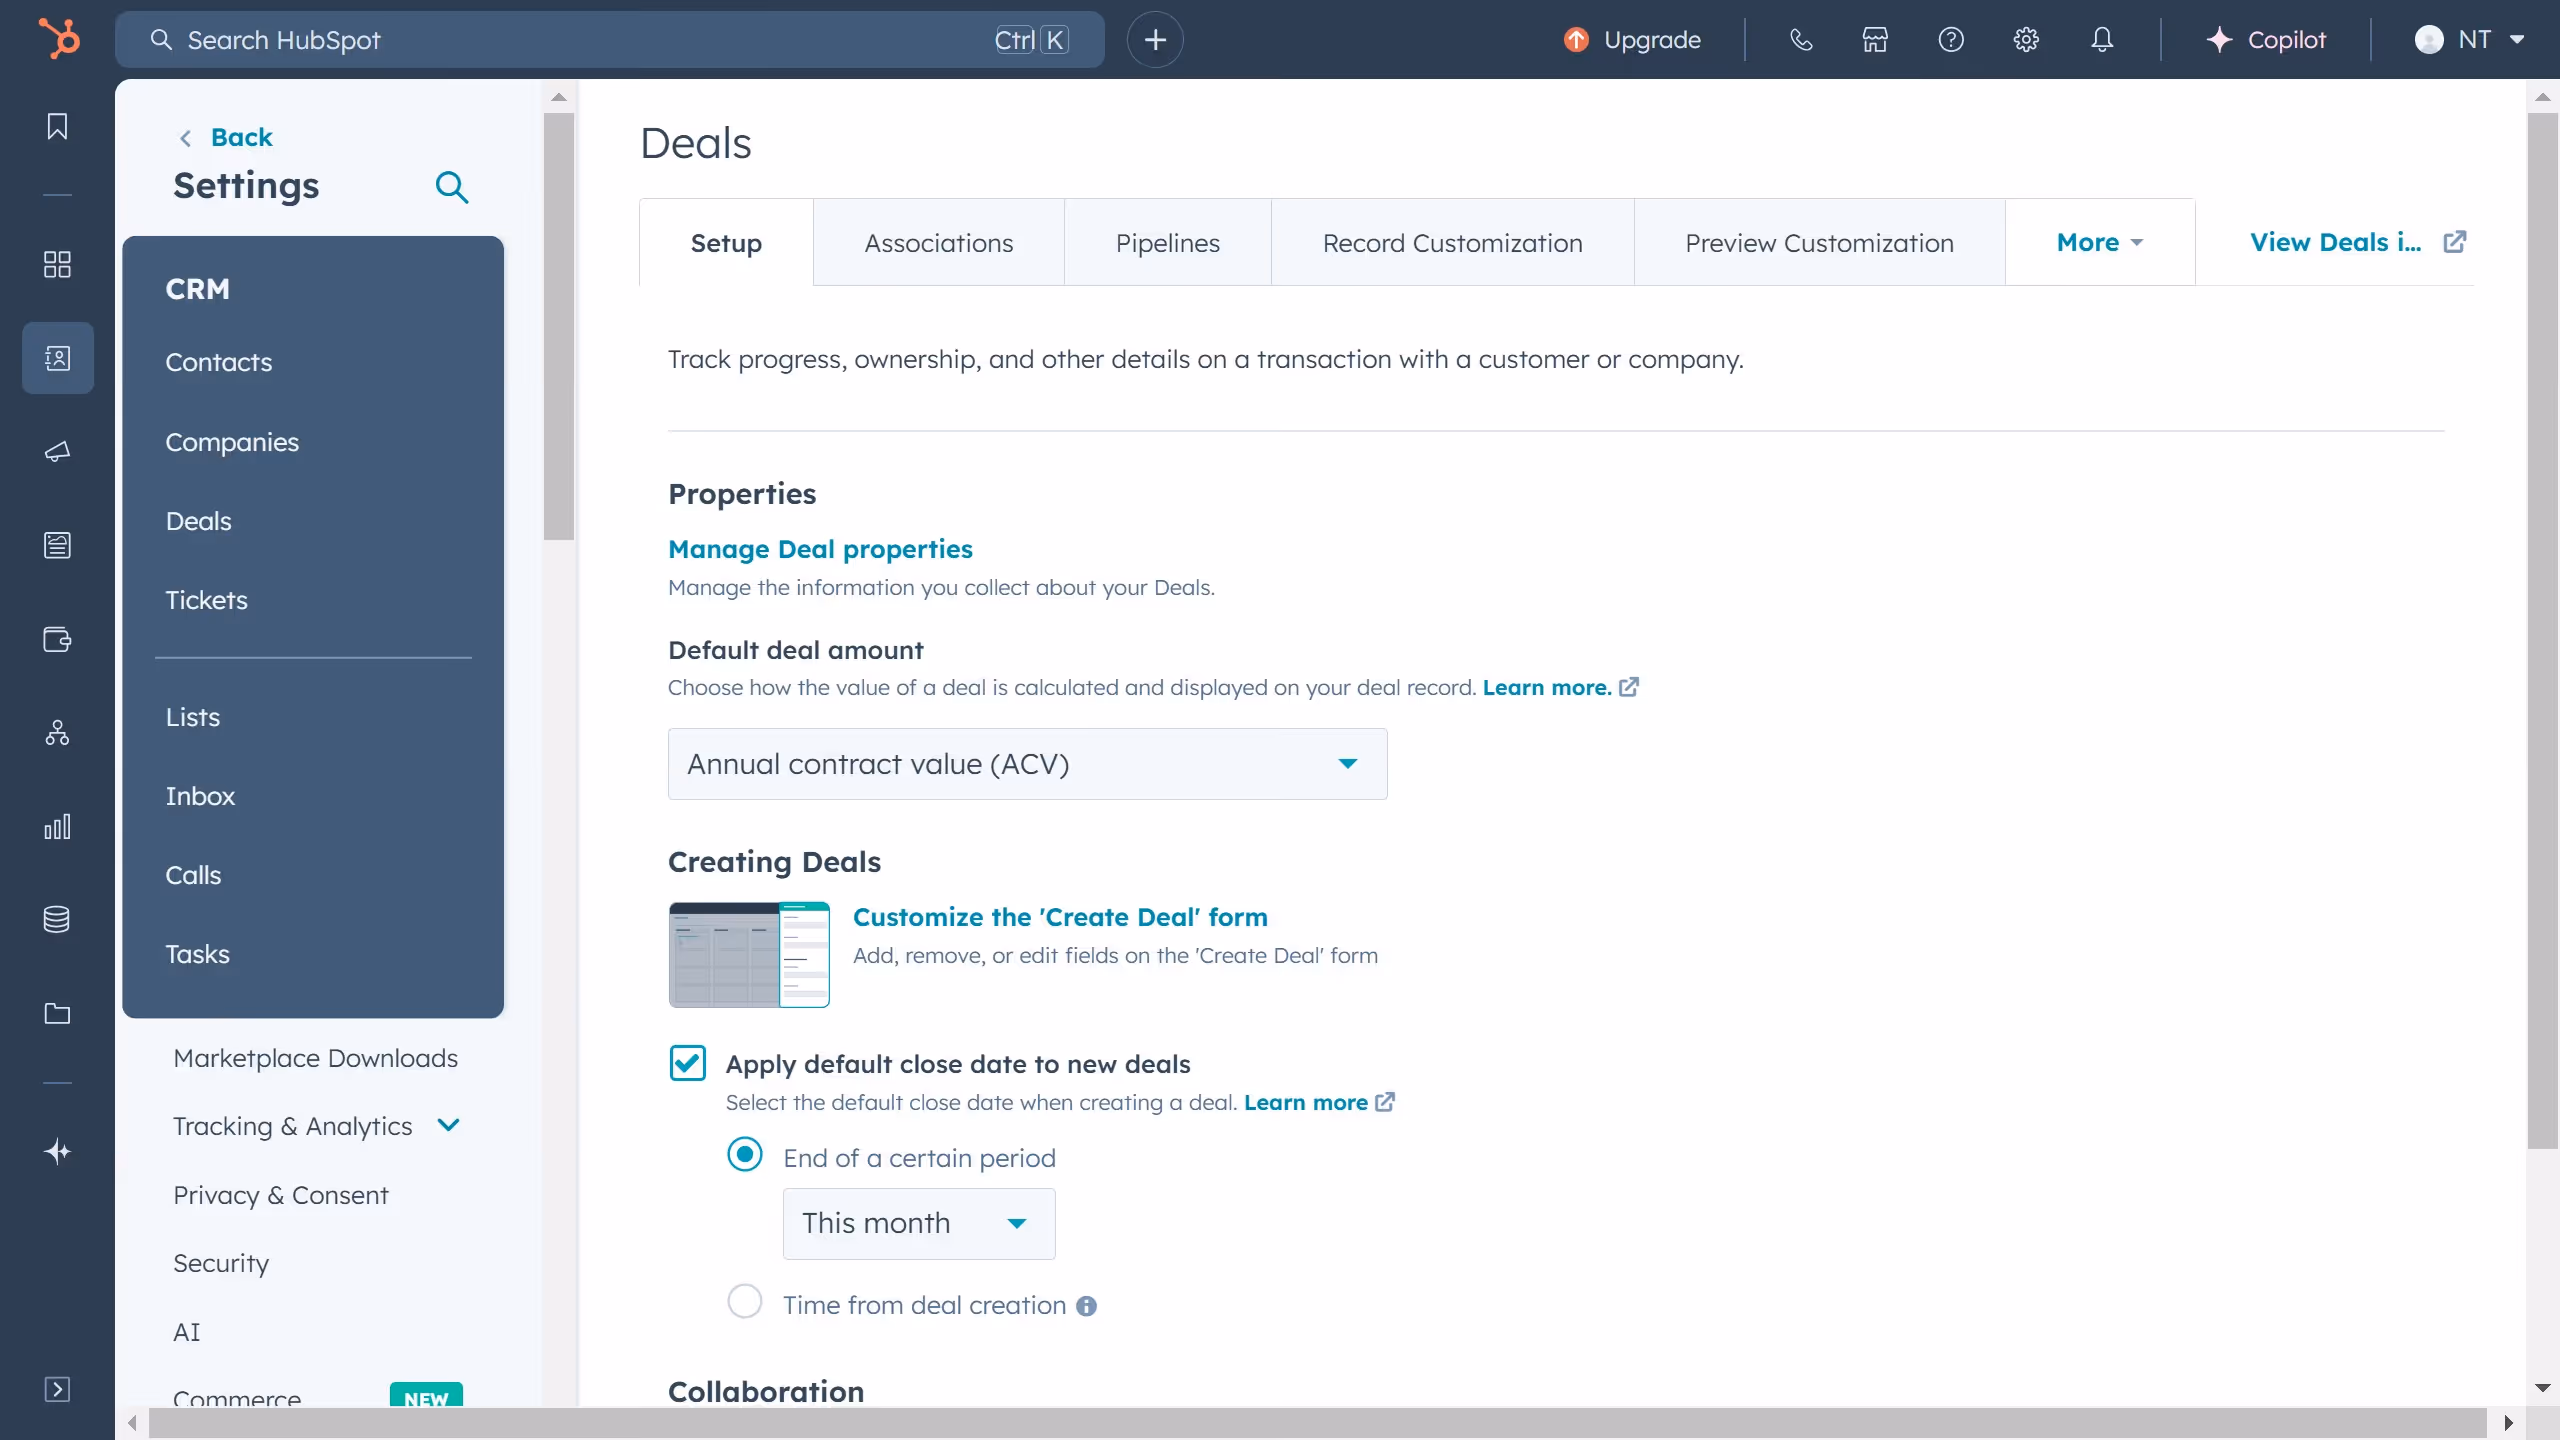2560x1440 pixels.
Task: Select the End of a certain period option
Action: pos(744,1154)
